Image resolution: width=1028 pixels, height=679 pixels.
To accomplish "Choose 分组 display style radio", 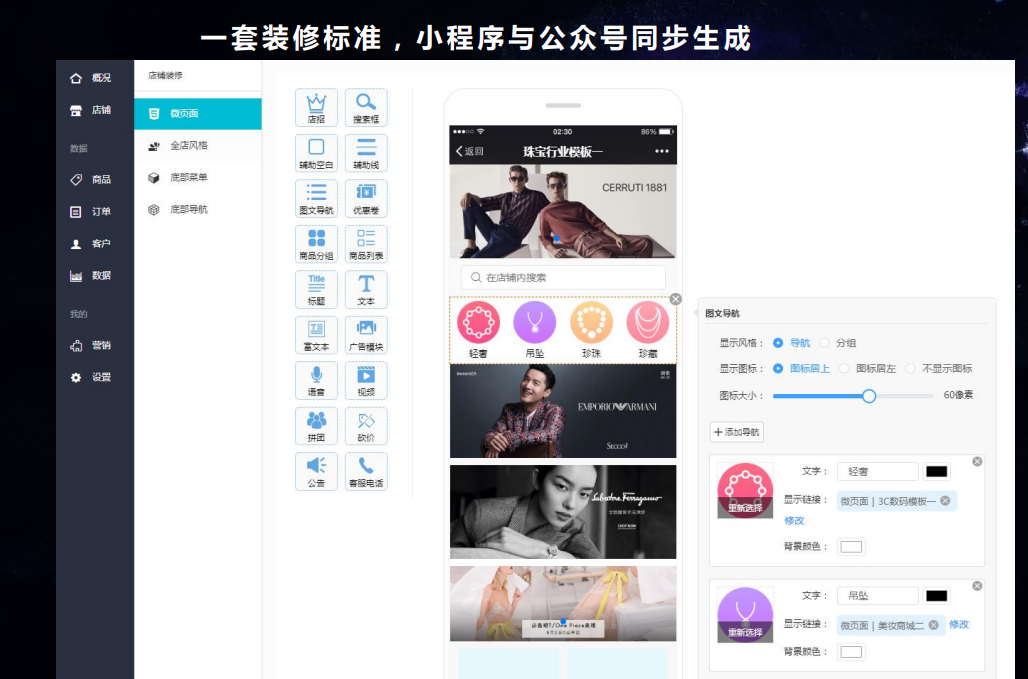I will click(824, 343).
